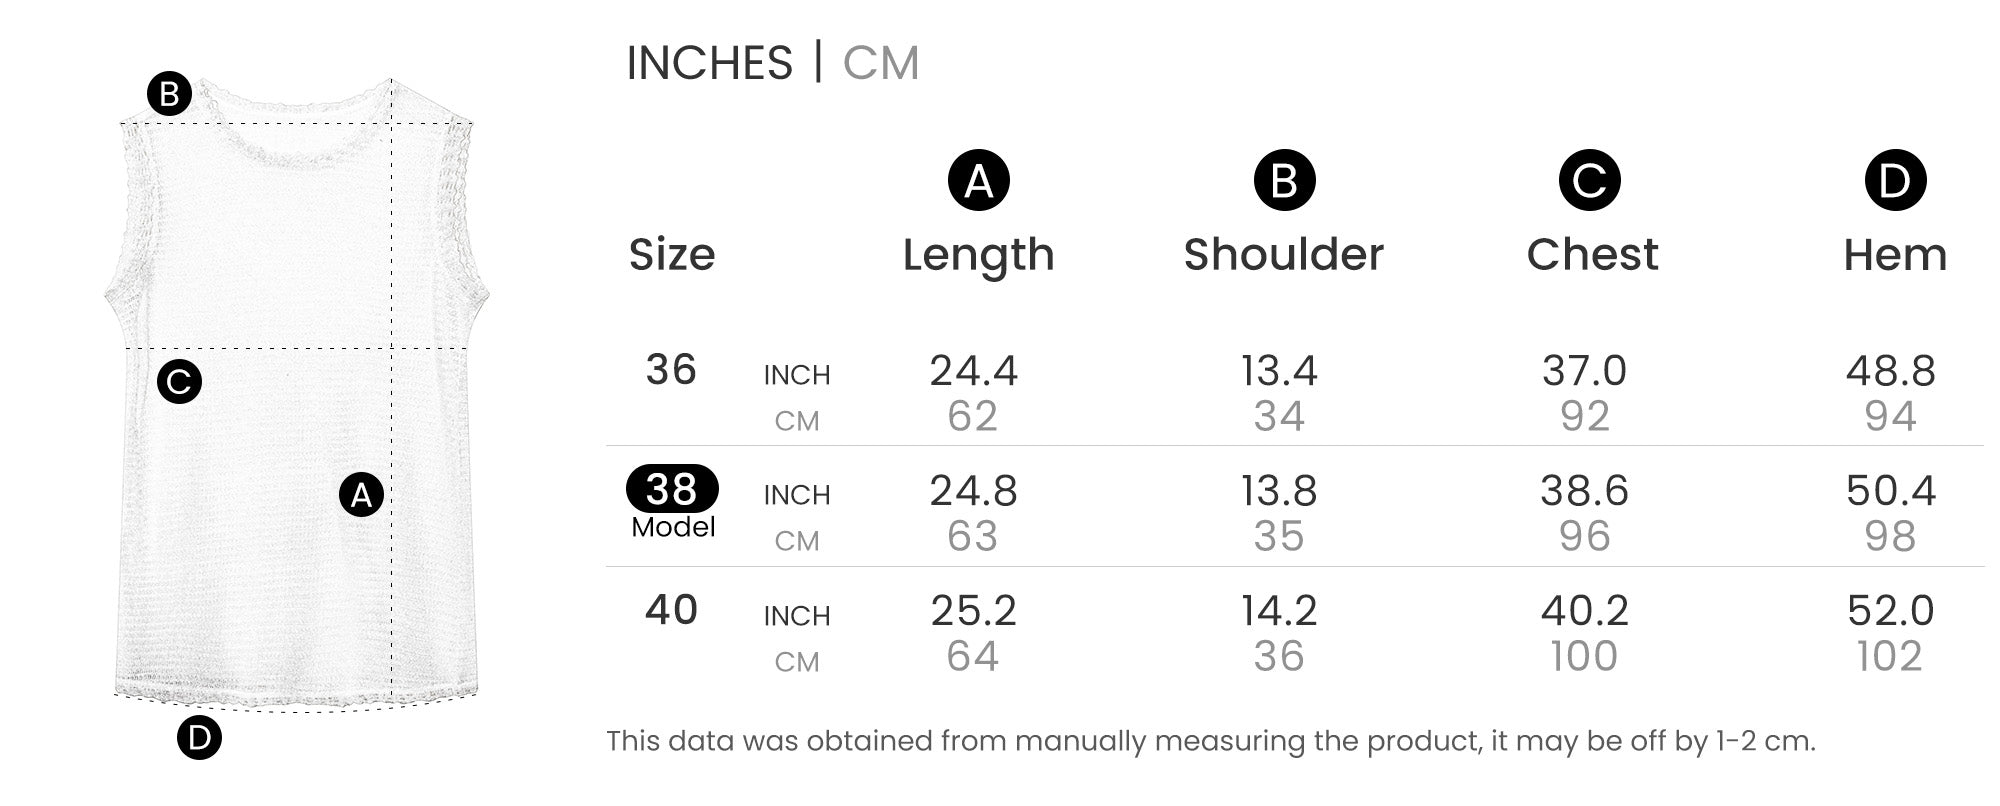Select the A length marker on garment diagram
The width and height of the screenshot is (2000, 806).
[361, 494]
